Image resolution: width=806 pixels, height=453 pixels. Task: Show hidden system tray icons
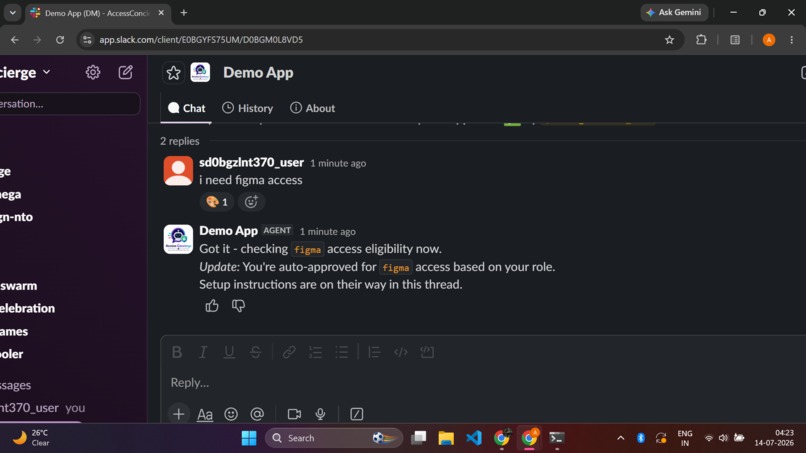pyautogui.click(x=620, y=438)
